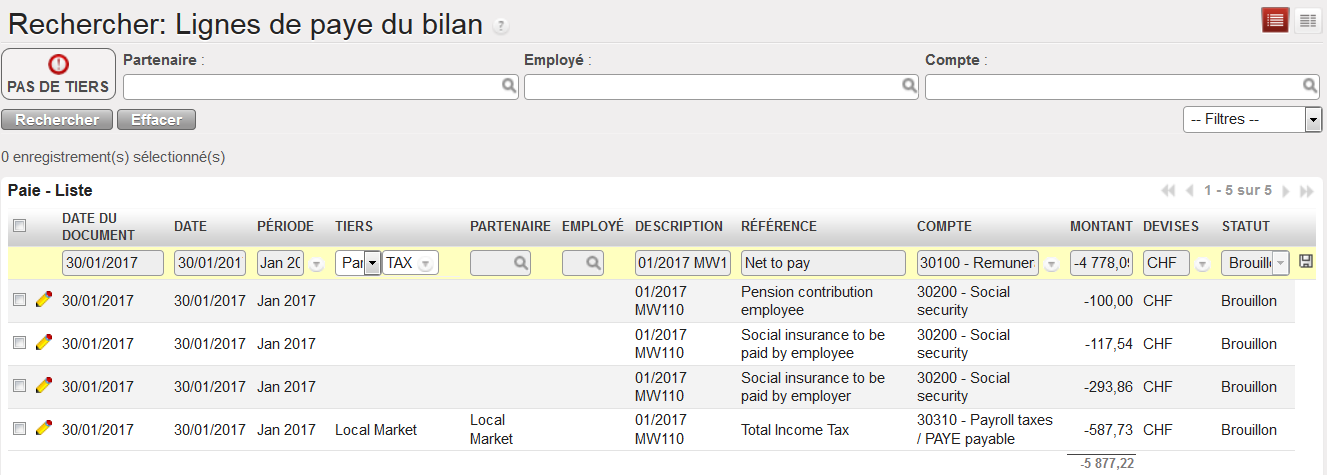Switch to the grey column view icon

[x=1307, y=20]
